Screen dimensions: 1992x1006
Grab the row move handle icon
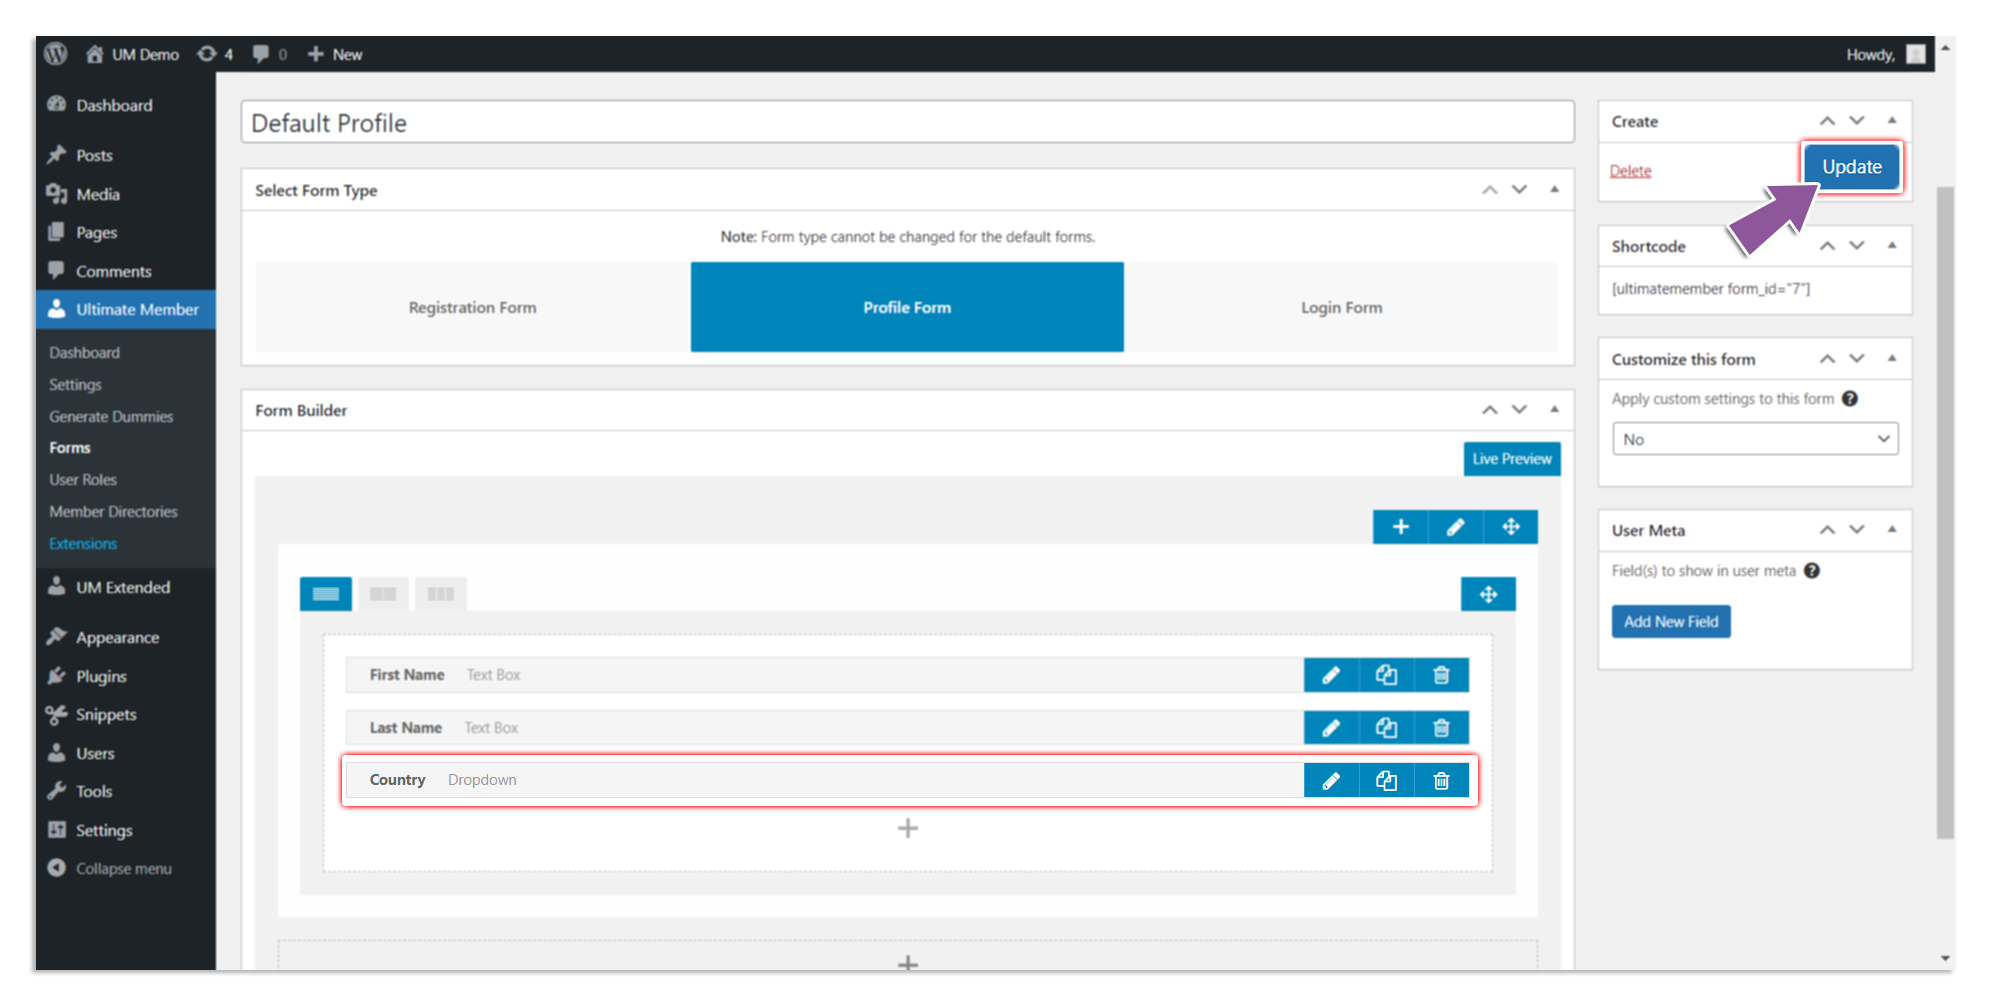(1510, 527)
